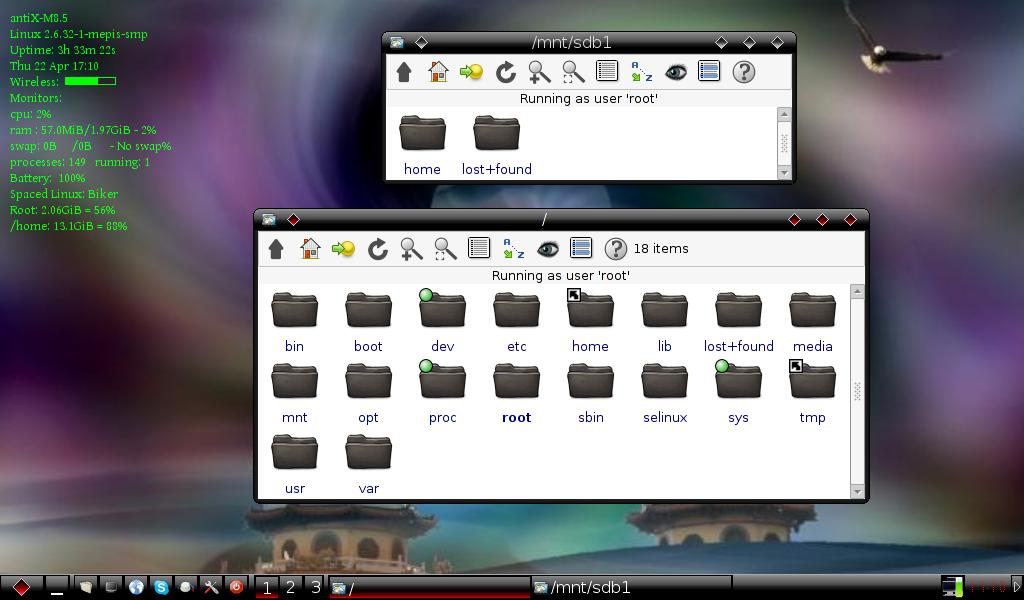Viewport: 1024px width, 600px height.
Task: Click scroll-down arrow in the /mnt/sdb1 window
Action: [x=784, y=173]
